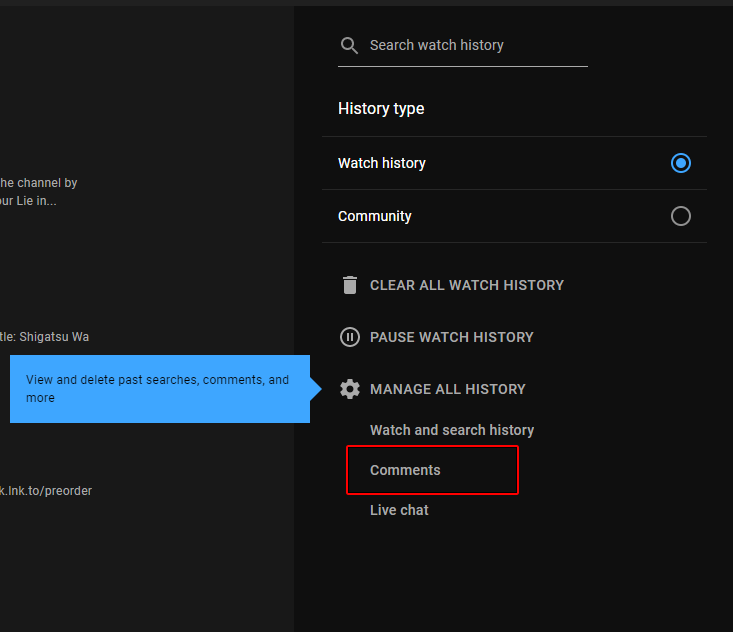Image resolution: width=733 pixels, height=632 pixels.
Task: Click the blue tooltip about past searches
Action: 159,389
